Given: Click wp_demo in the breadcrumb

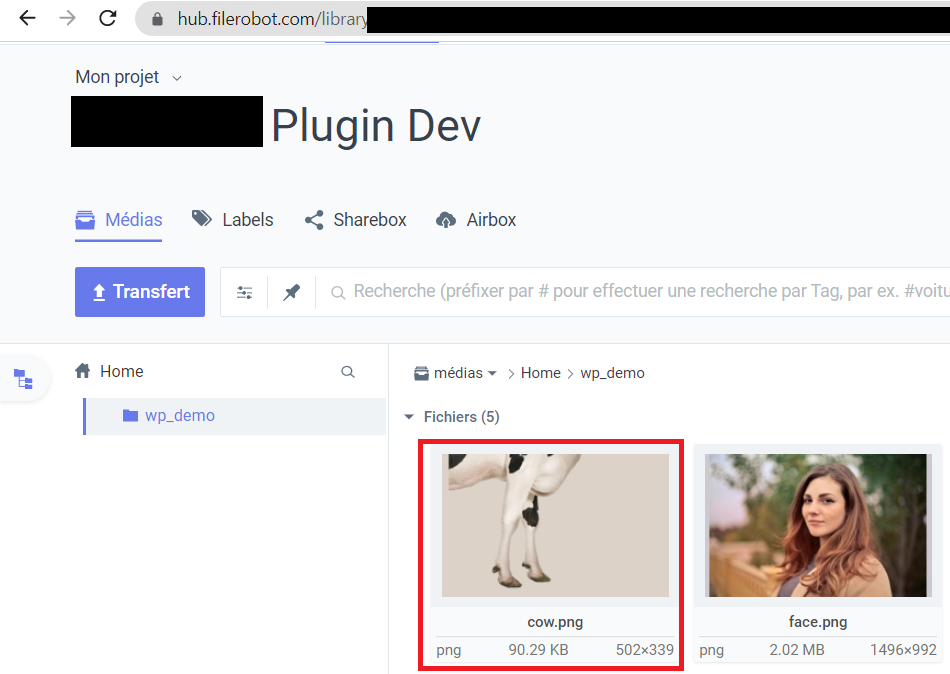Looking at the screenshot, I should click(613, 373).
